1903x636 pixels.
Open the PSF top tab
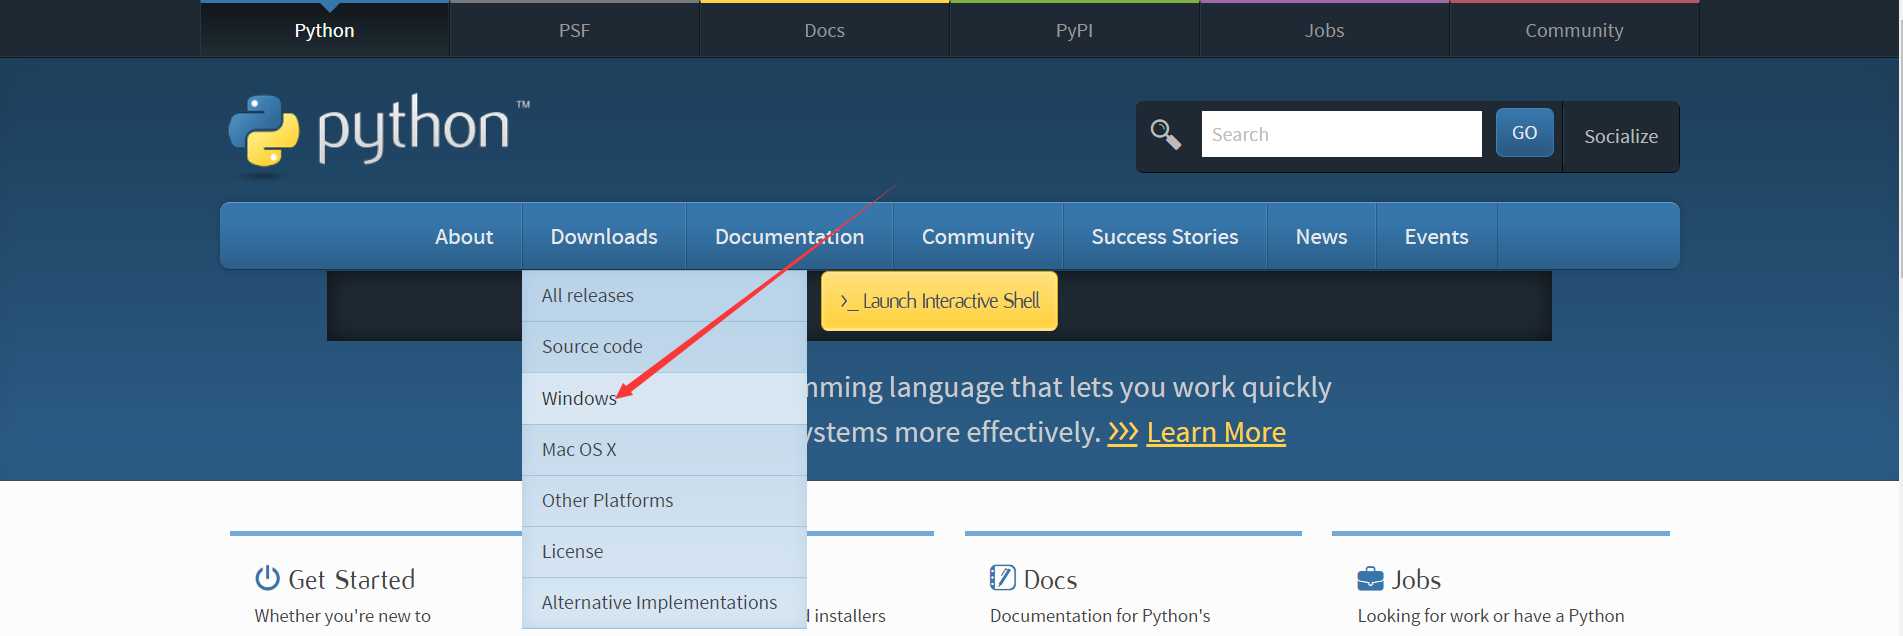pyautogui.click(x=575, y=30)
